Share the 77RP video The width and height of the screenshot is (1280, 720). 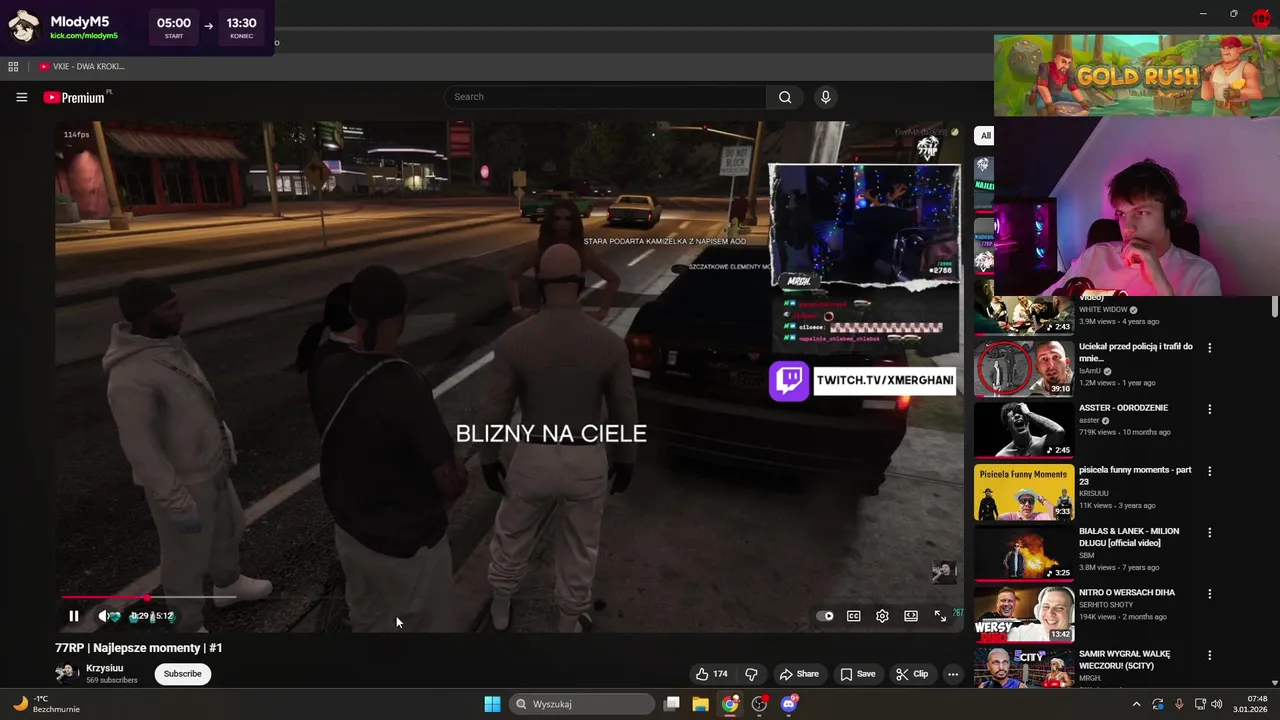[x=799, y=674]
